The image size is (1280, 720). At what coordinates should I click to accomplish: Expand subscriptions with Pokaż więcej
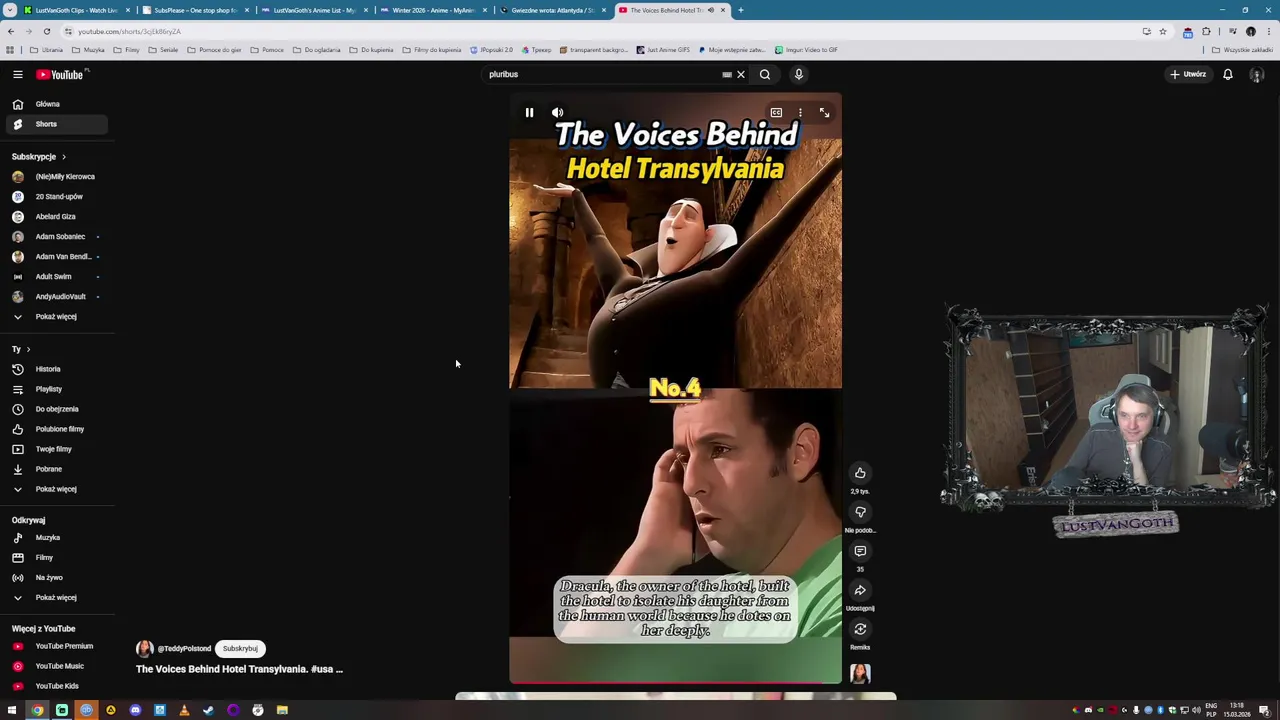click(x=55, y=316)
